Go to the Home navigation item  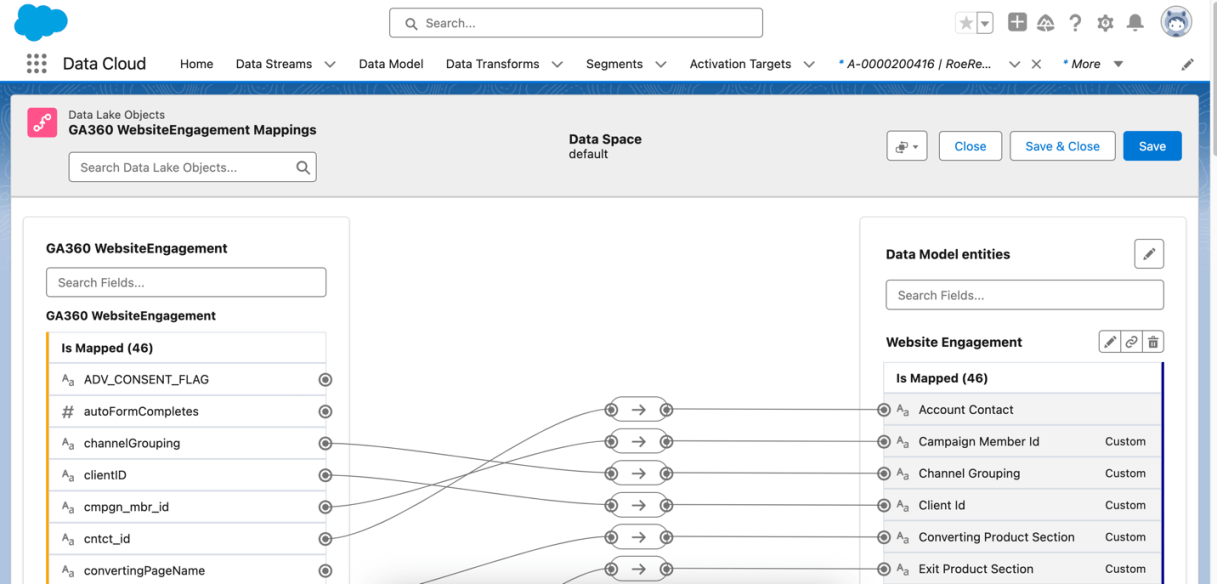pyautogui.click(x=196, y=63)
